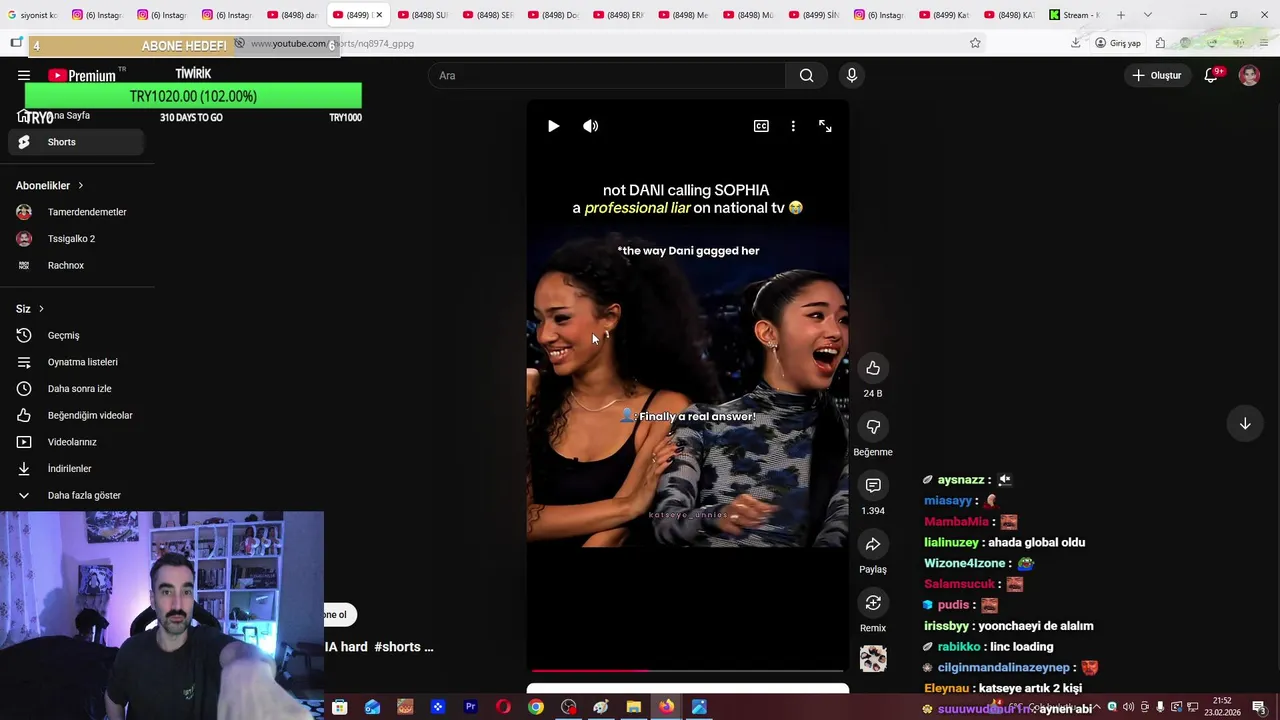Open the Rachnox subscription channel

pos(77,265)
